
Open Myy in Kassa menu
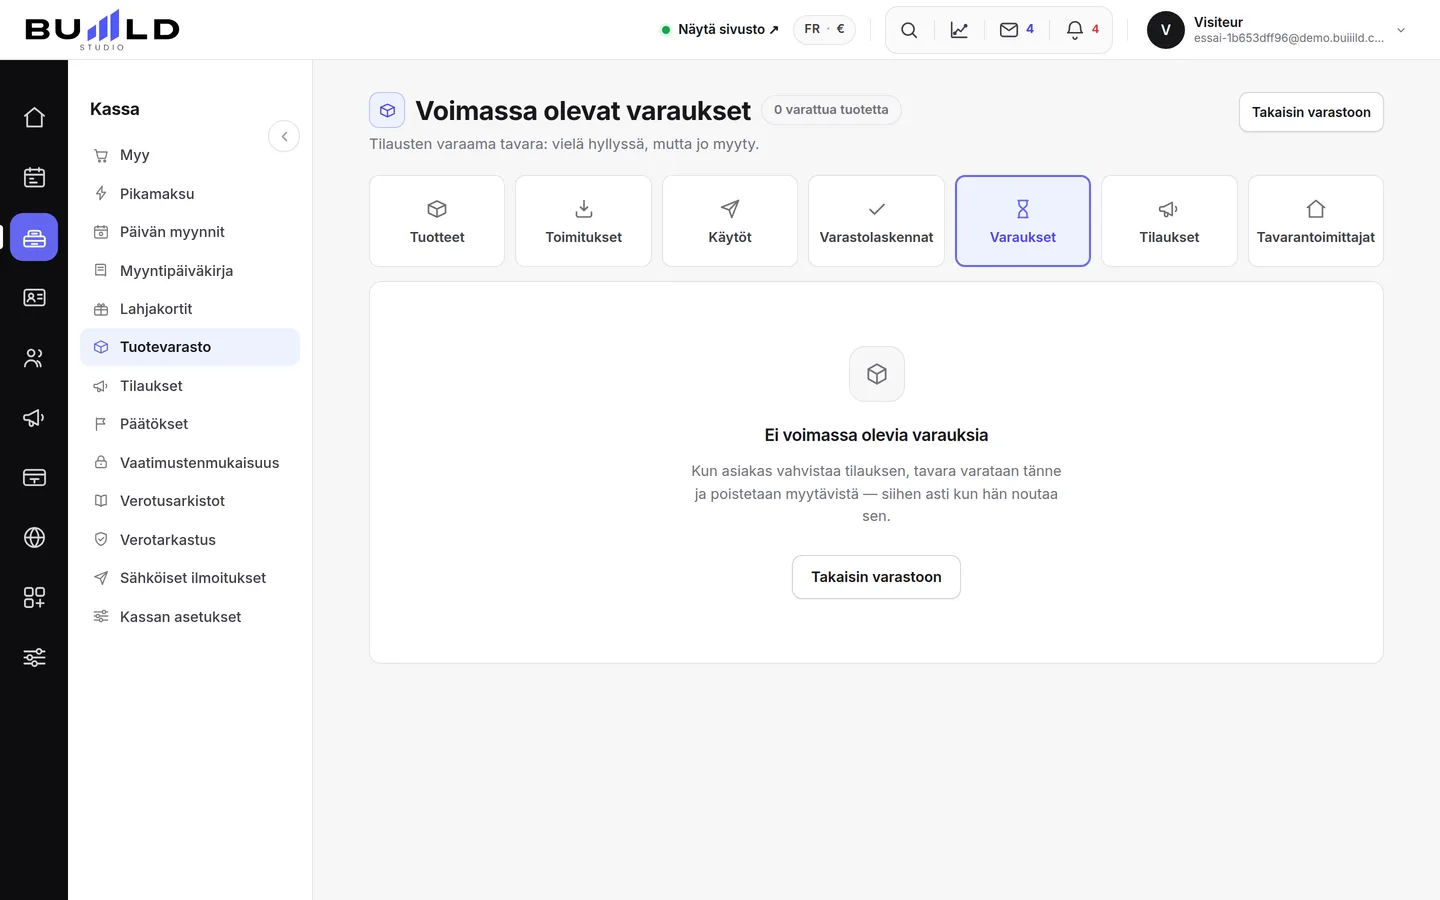click(190, 155)
